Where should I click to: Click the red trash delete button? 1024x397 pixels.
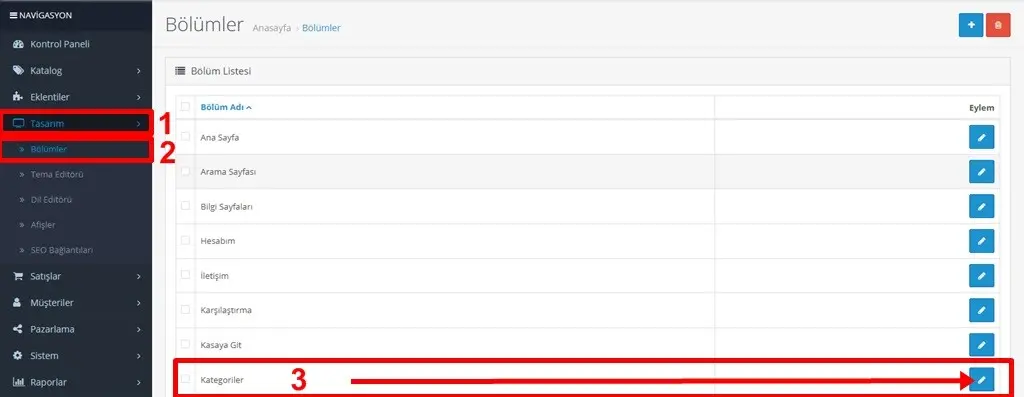point(998,25)
